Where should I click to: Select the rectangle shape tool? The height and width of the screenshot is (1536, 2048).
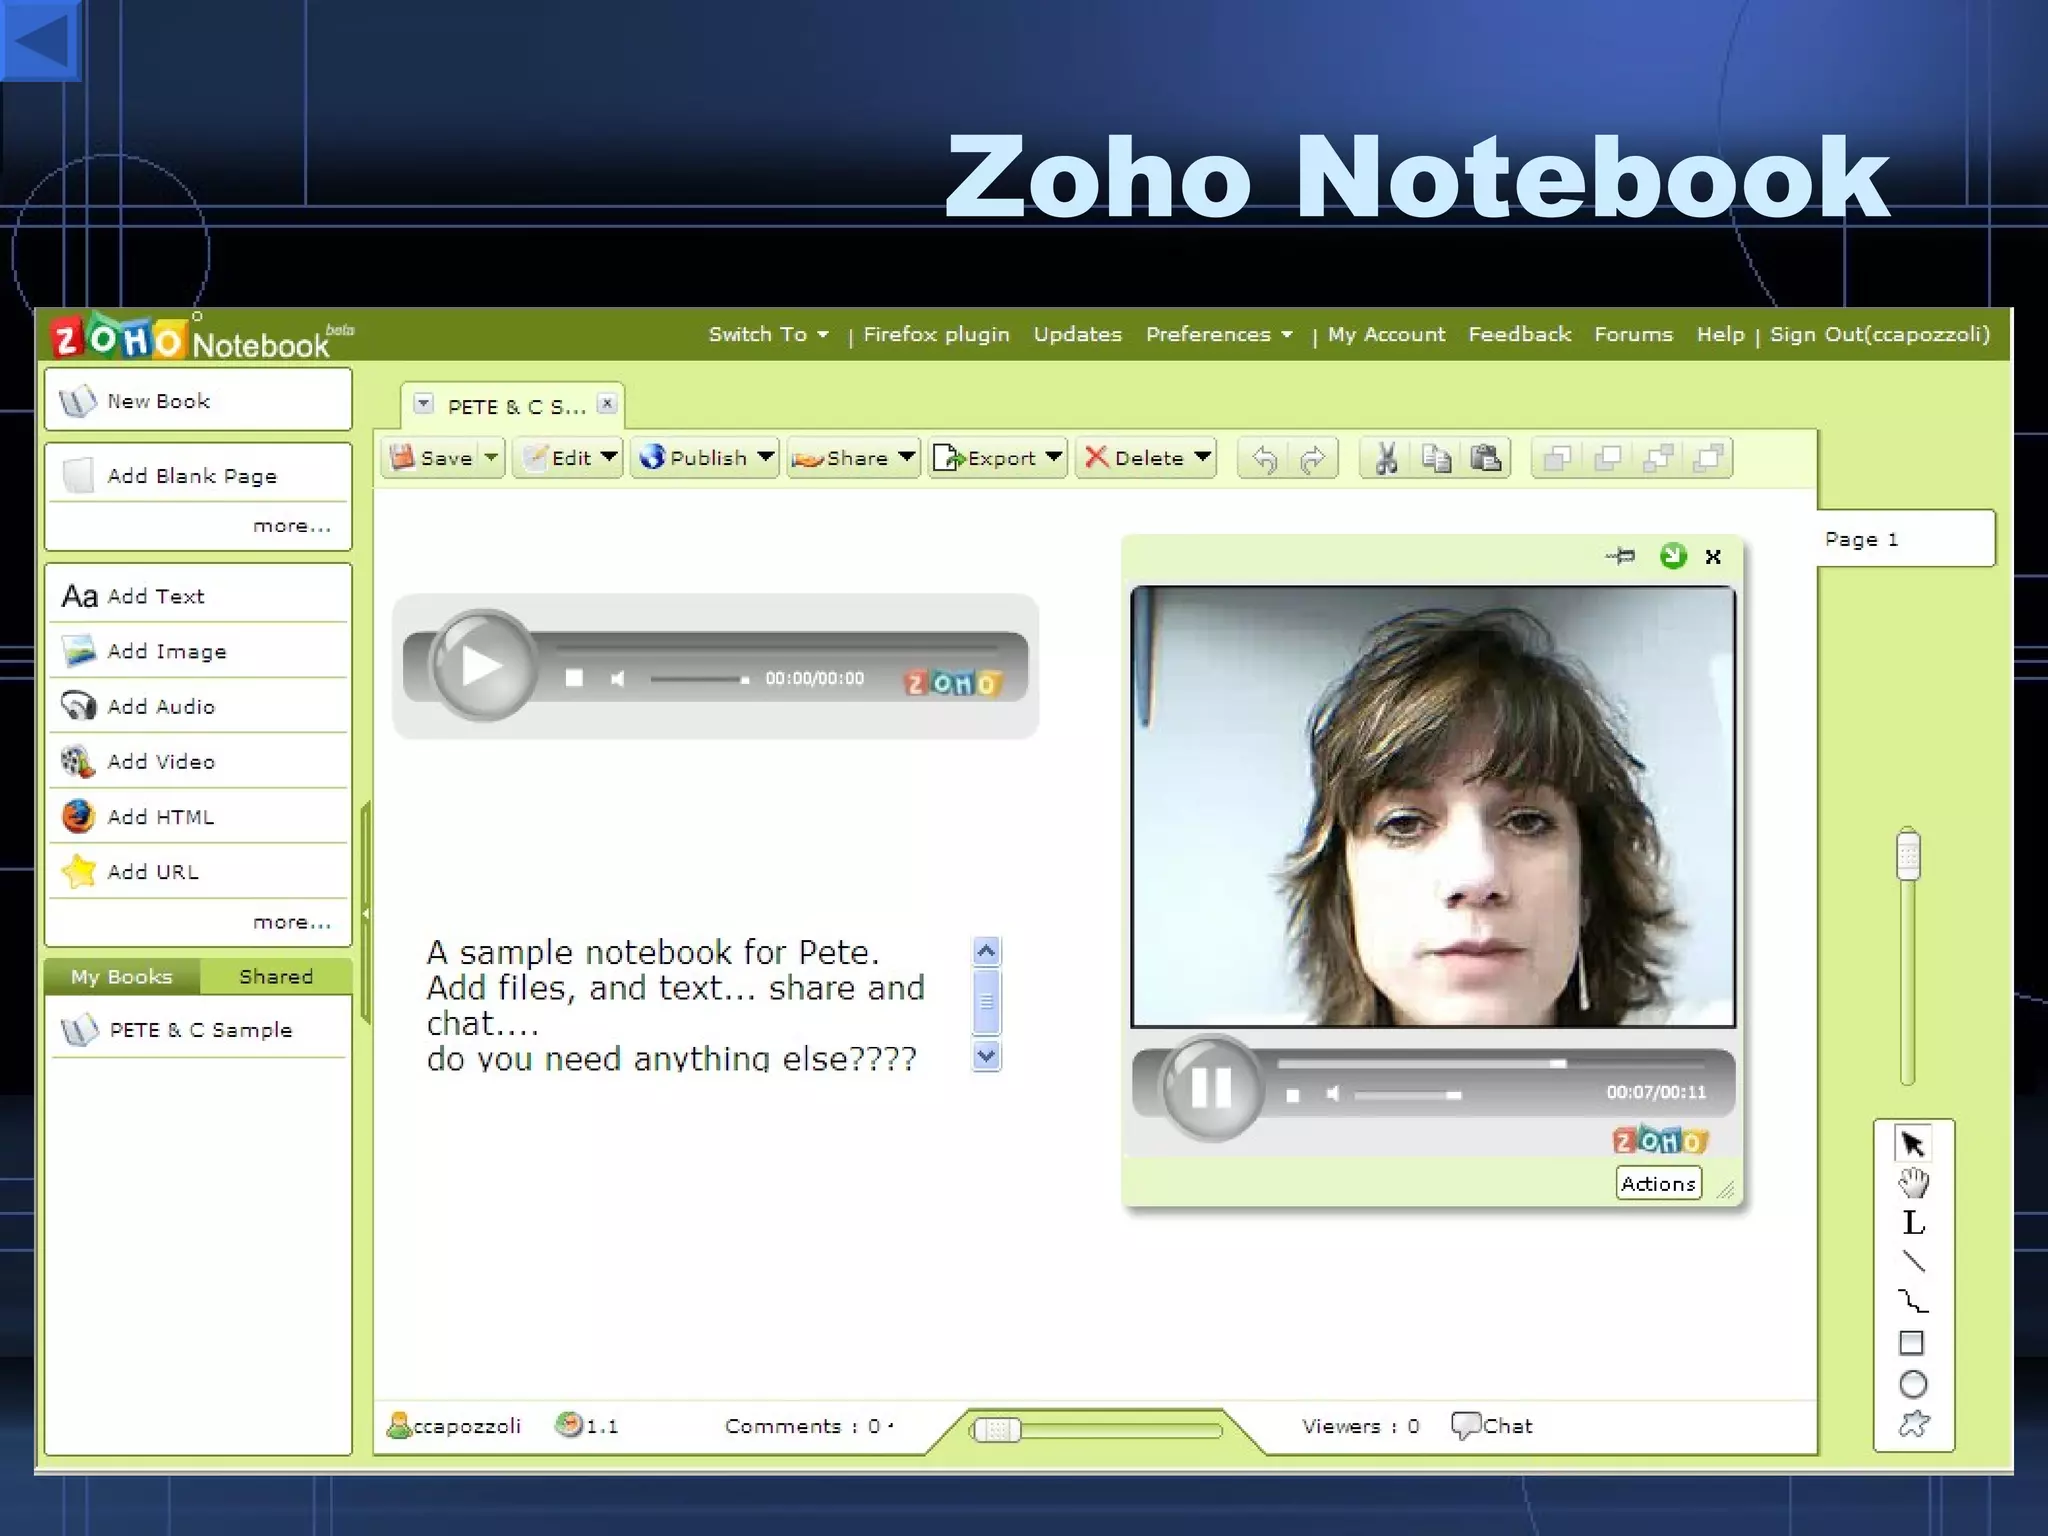coord(1912,1342)
